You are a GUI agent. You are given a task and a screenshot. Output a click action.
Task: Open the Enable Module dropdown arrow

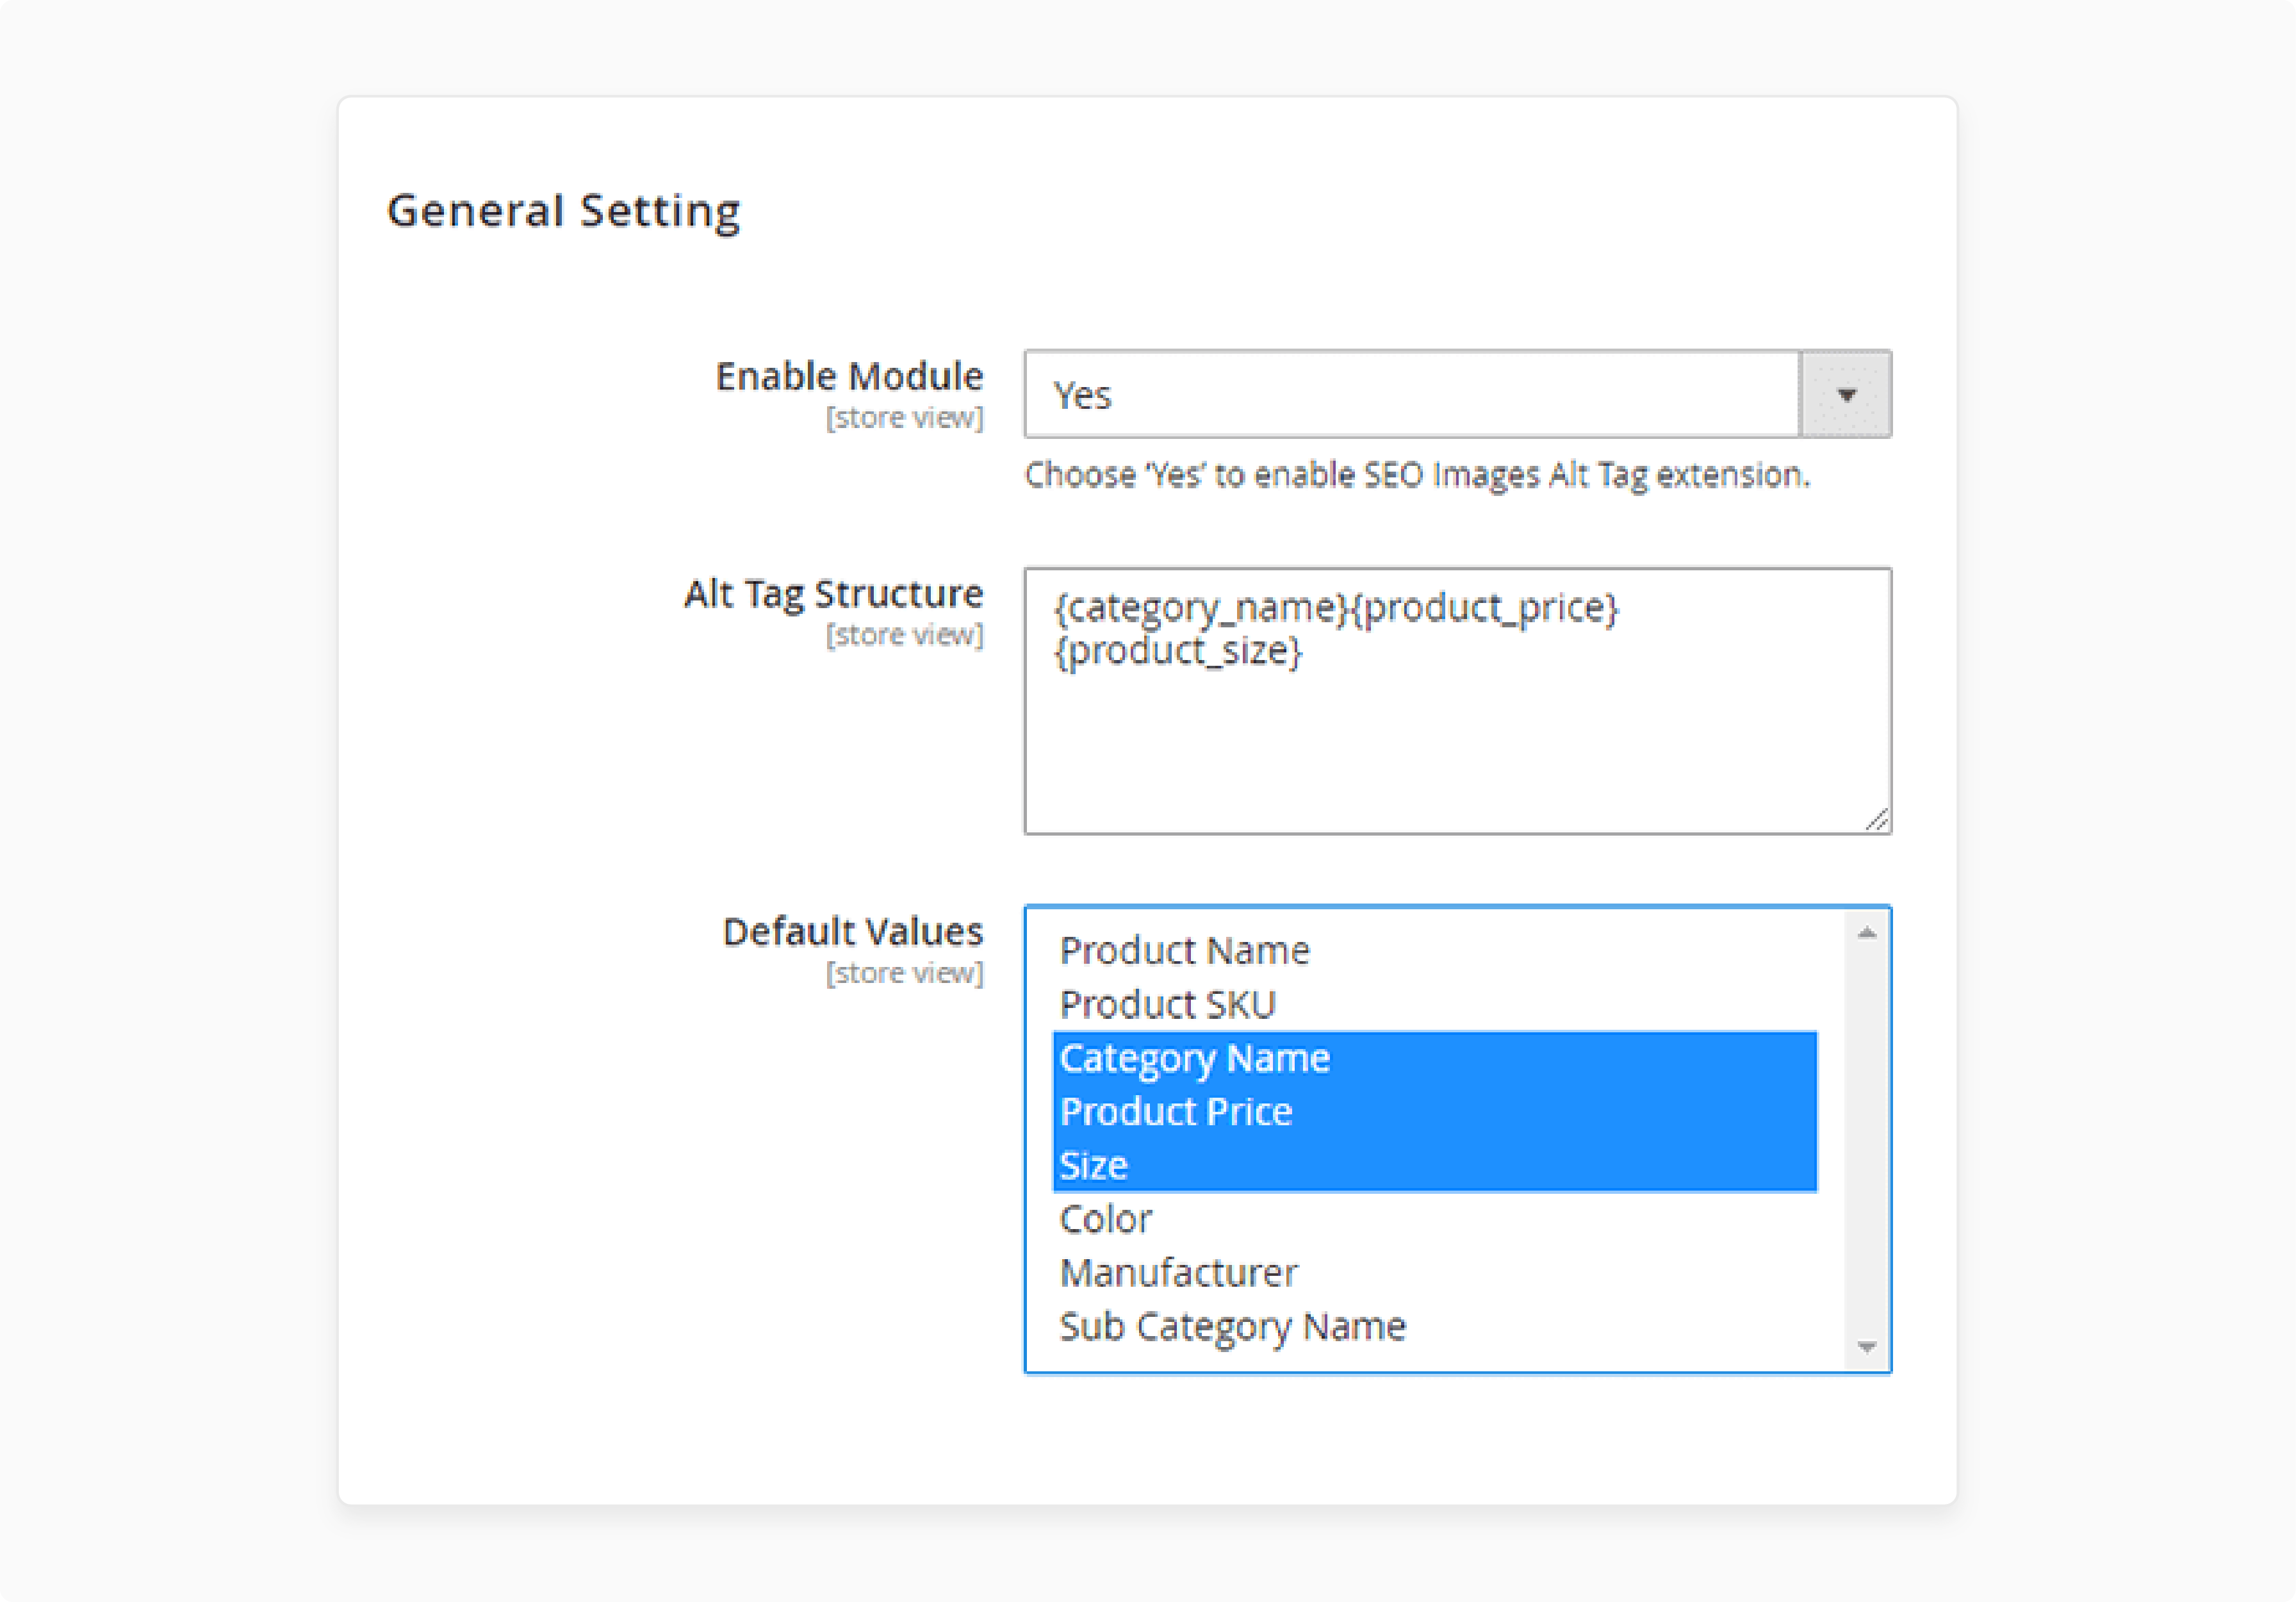[1845, 394]
